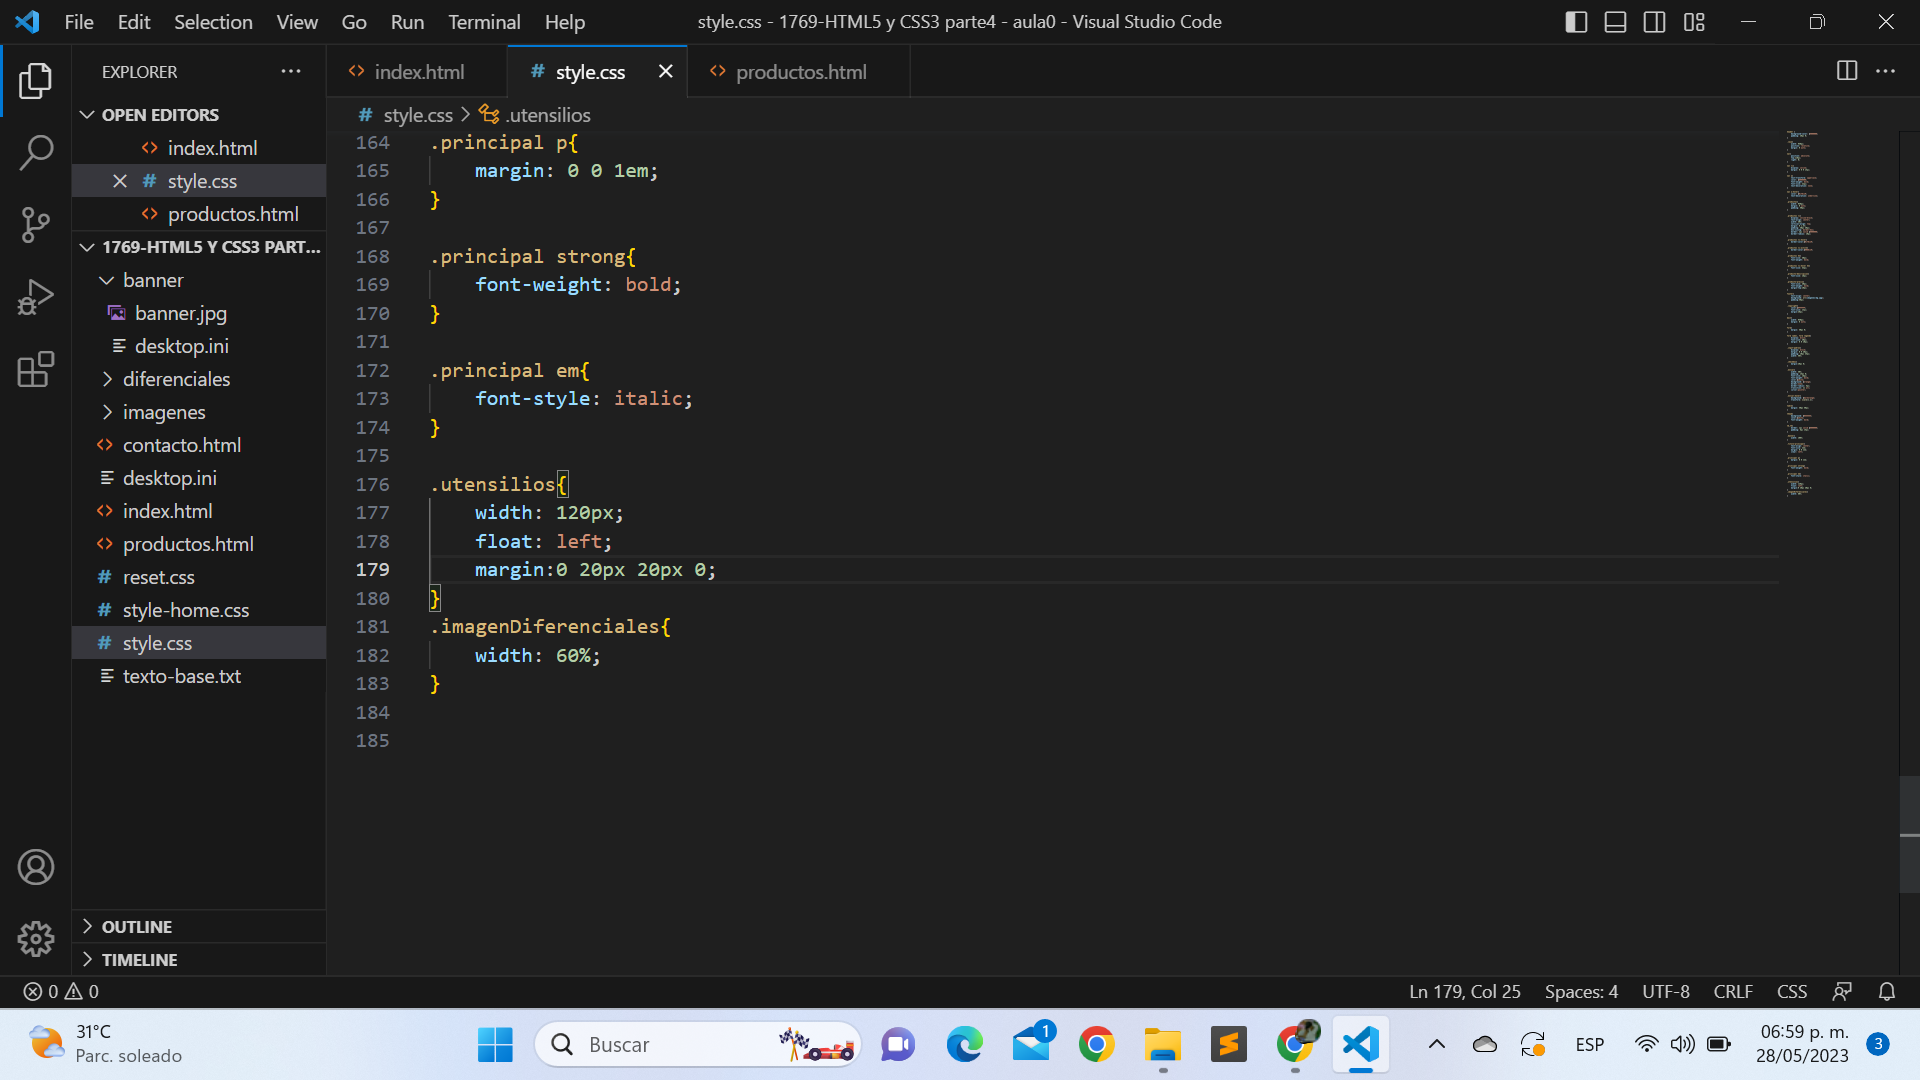
Task: Open the File menu
Action: click(79, 22)
